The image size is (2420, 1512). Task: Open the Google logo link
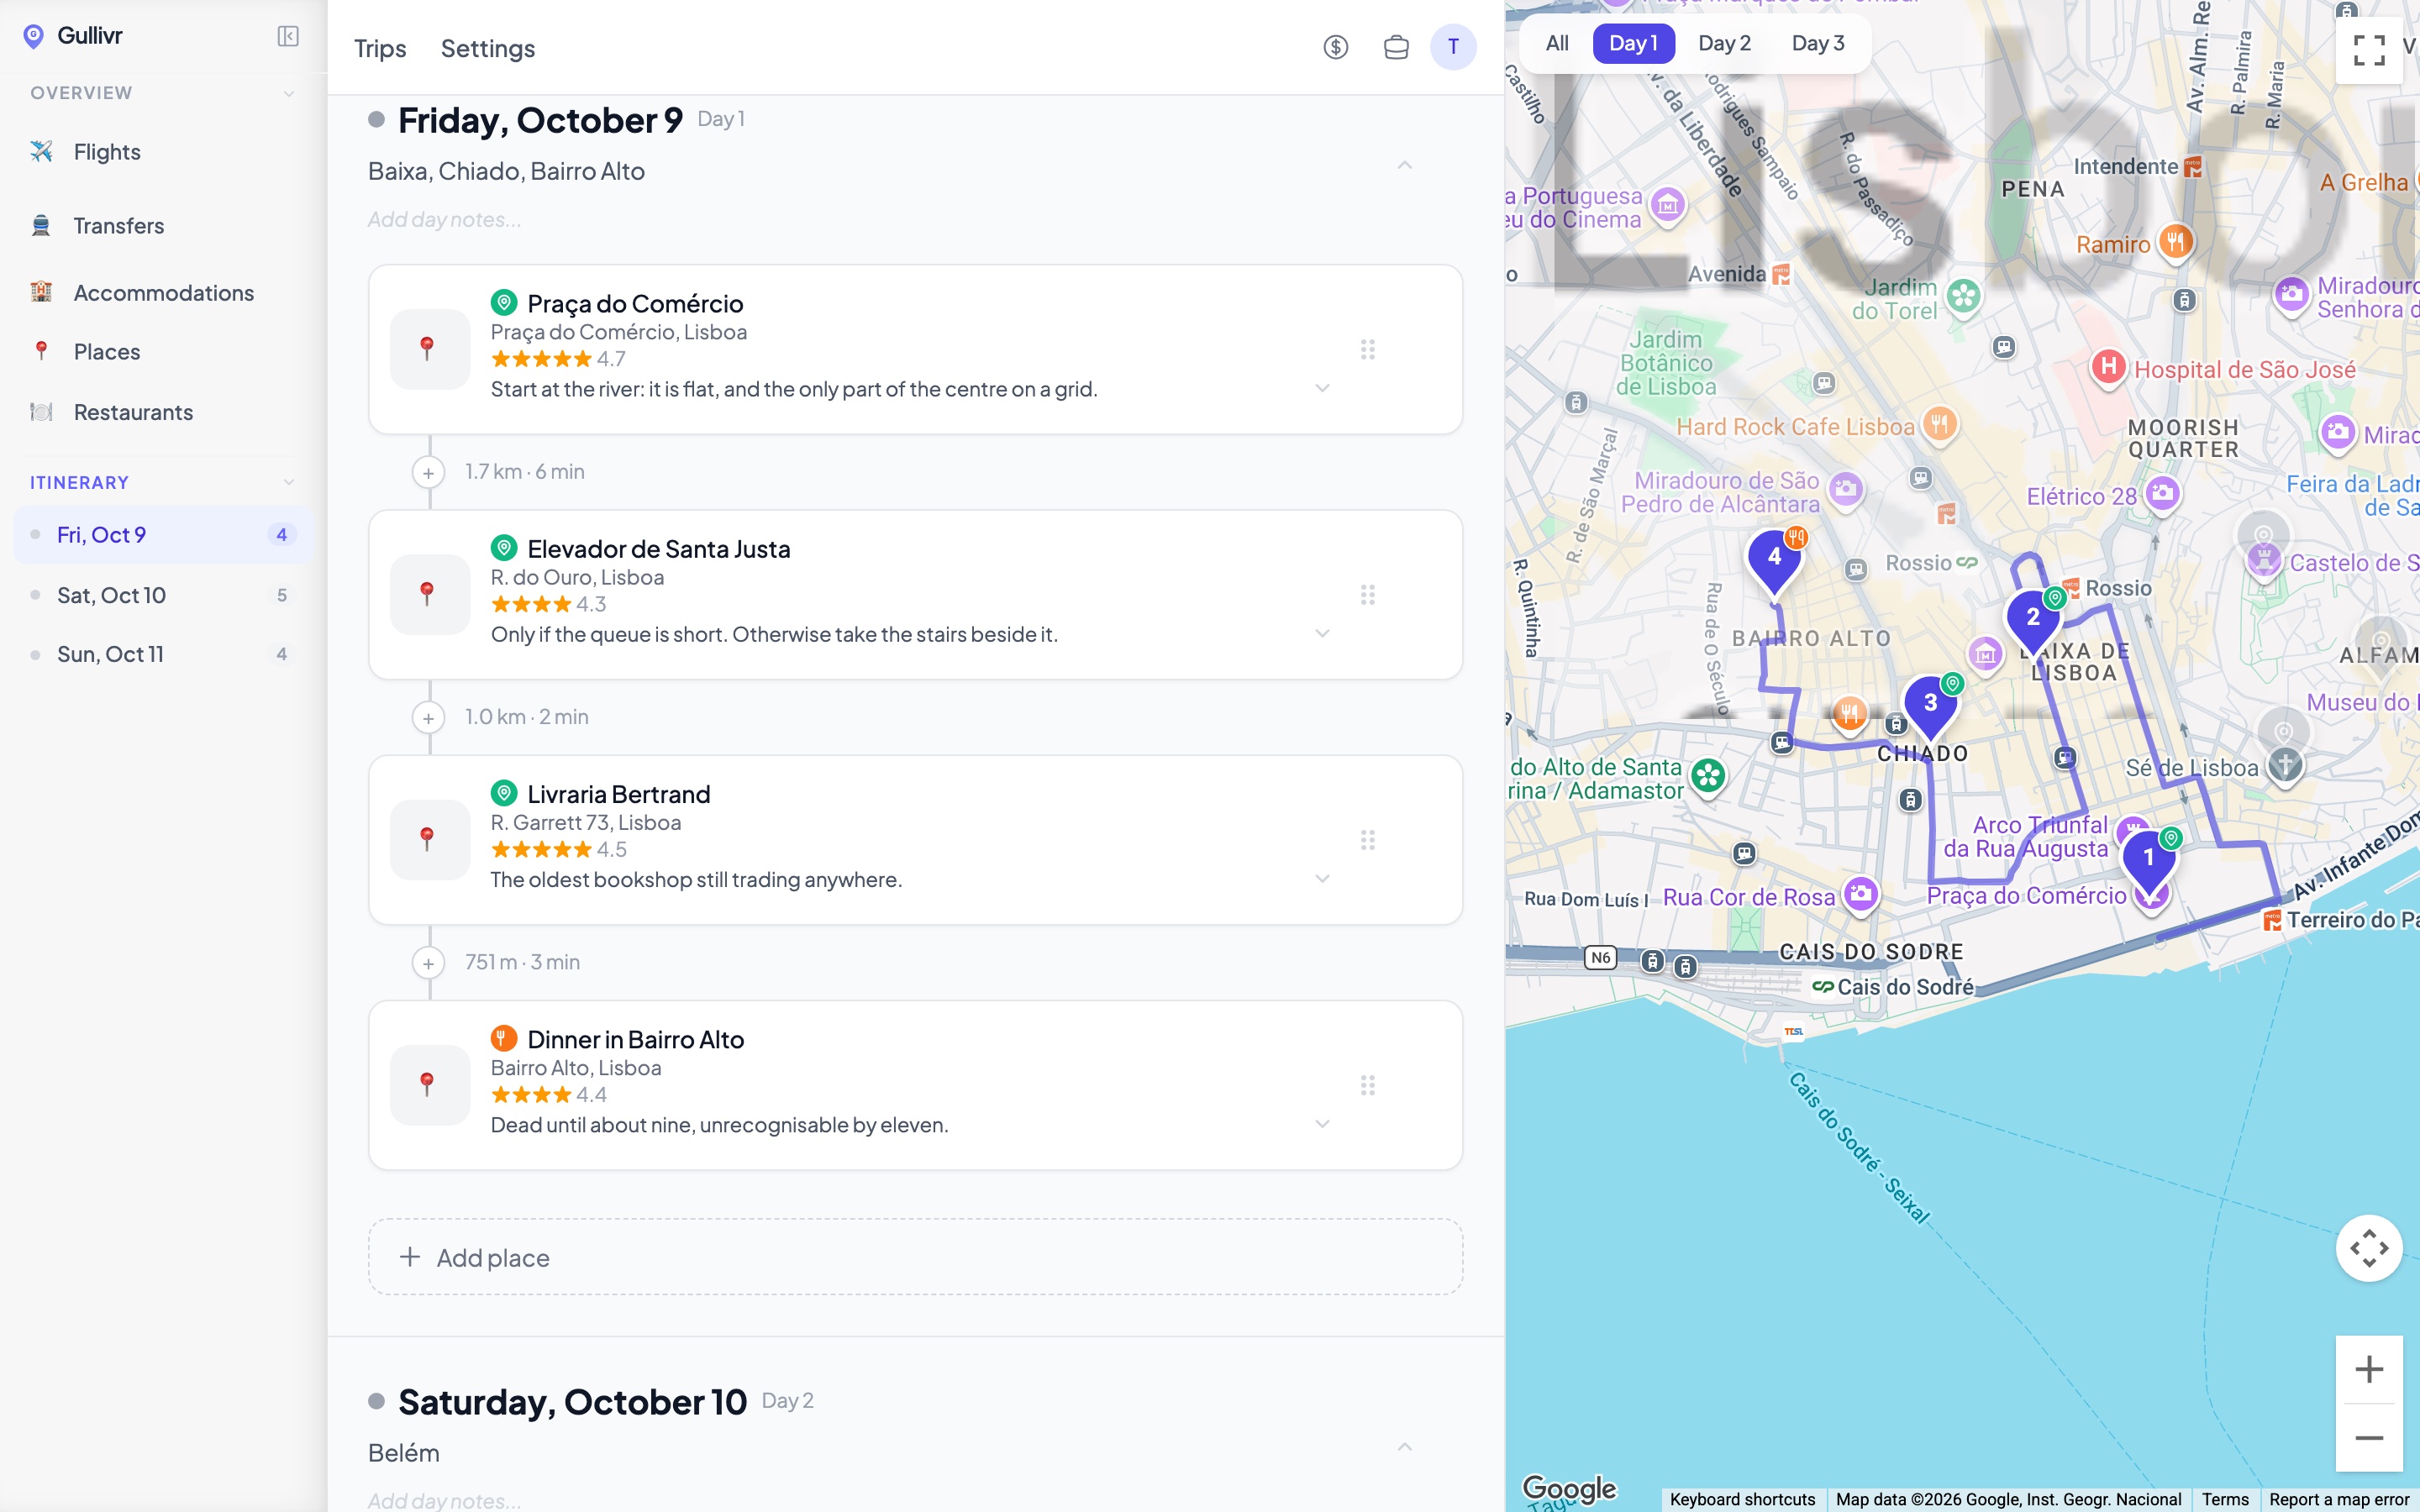[x=1569, y=1489]
